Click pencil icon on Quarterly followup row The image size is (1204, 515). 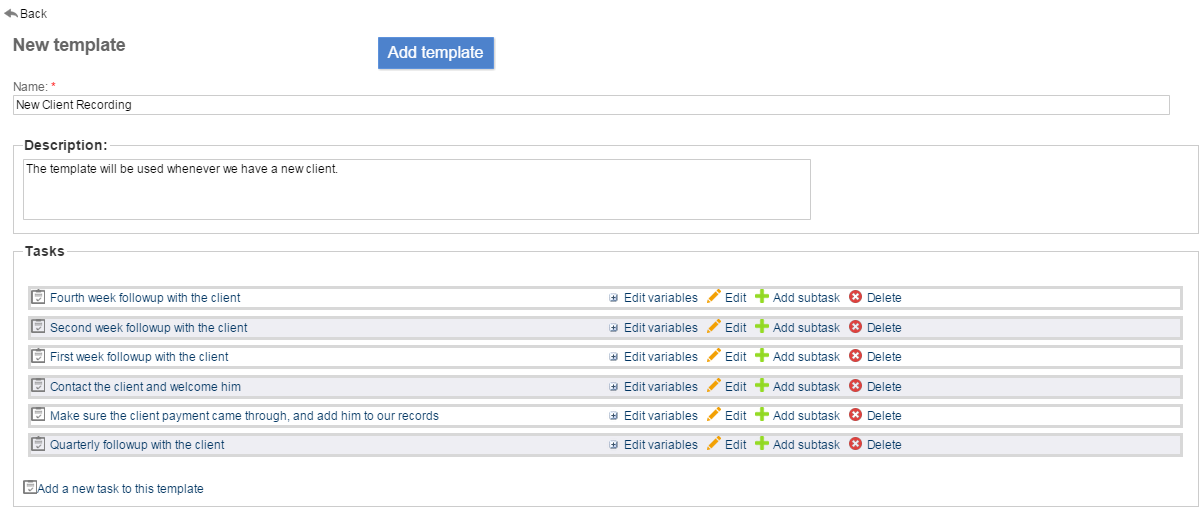(713, 444)
